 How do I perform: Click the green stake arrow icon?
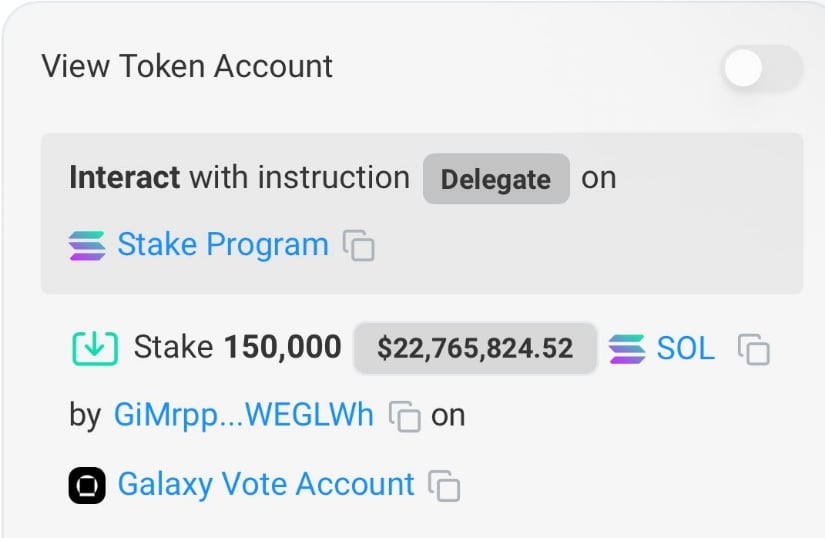[95, 348]
